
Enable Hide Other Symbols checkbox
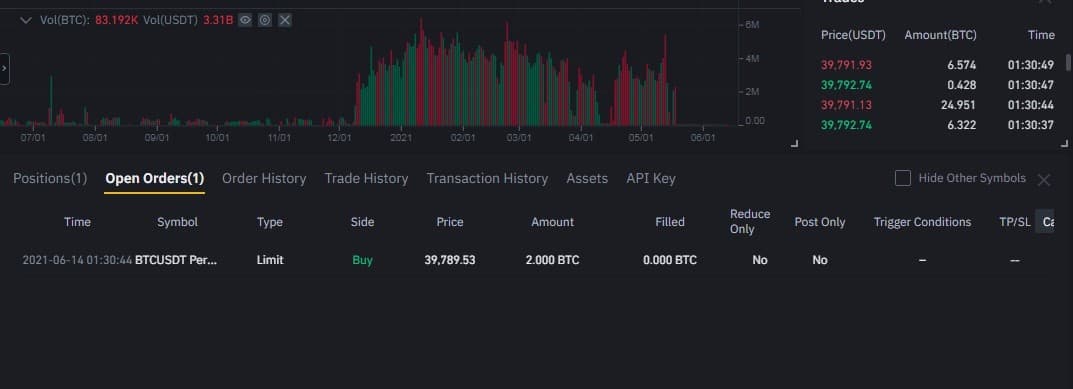pos(903,178)
